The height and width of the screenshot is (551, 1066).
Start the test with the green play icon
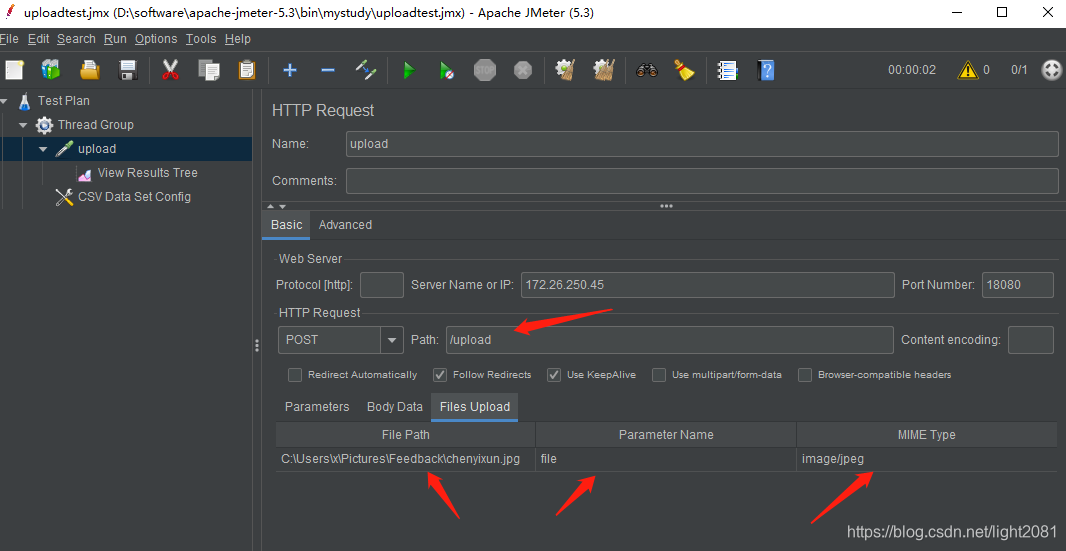[x=409, y=69]
